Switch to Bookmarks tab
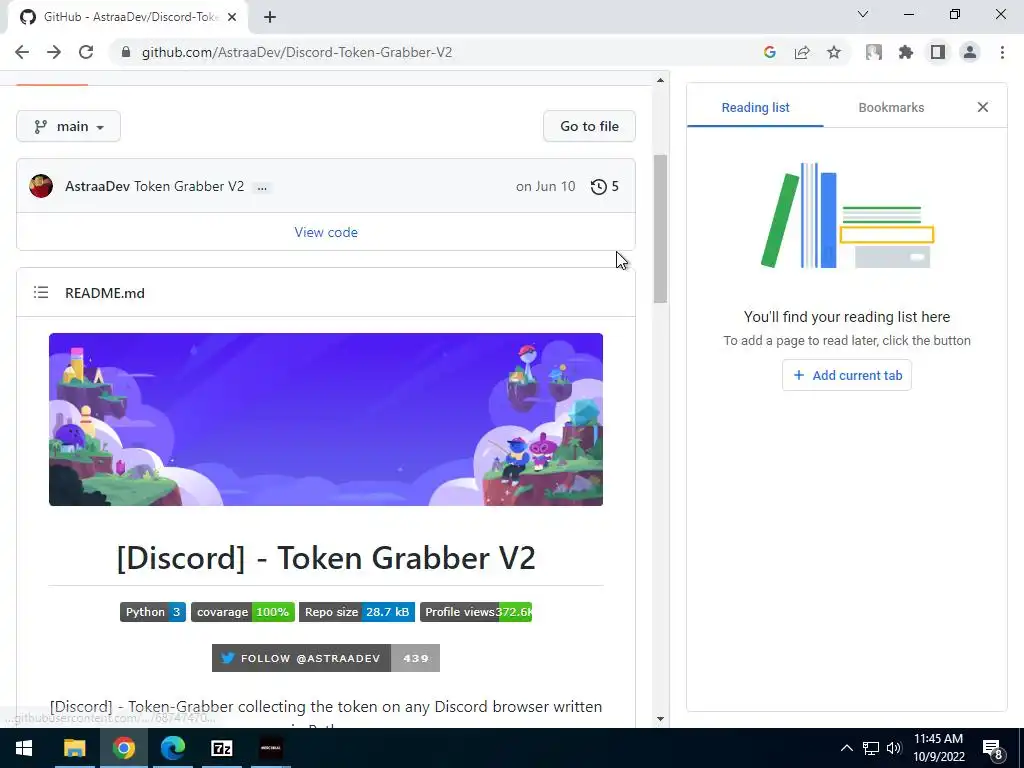 [x=891, y=108]
